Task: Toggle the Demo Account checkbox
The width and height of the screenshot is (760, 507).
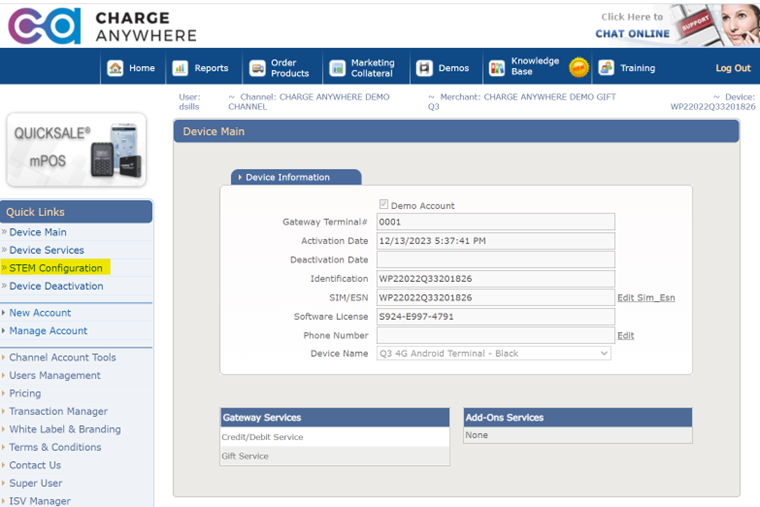Action: [x=384, y=205]
